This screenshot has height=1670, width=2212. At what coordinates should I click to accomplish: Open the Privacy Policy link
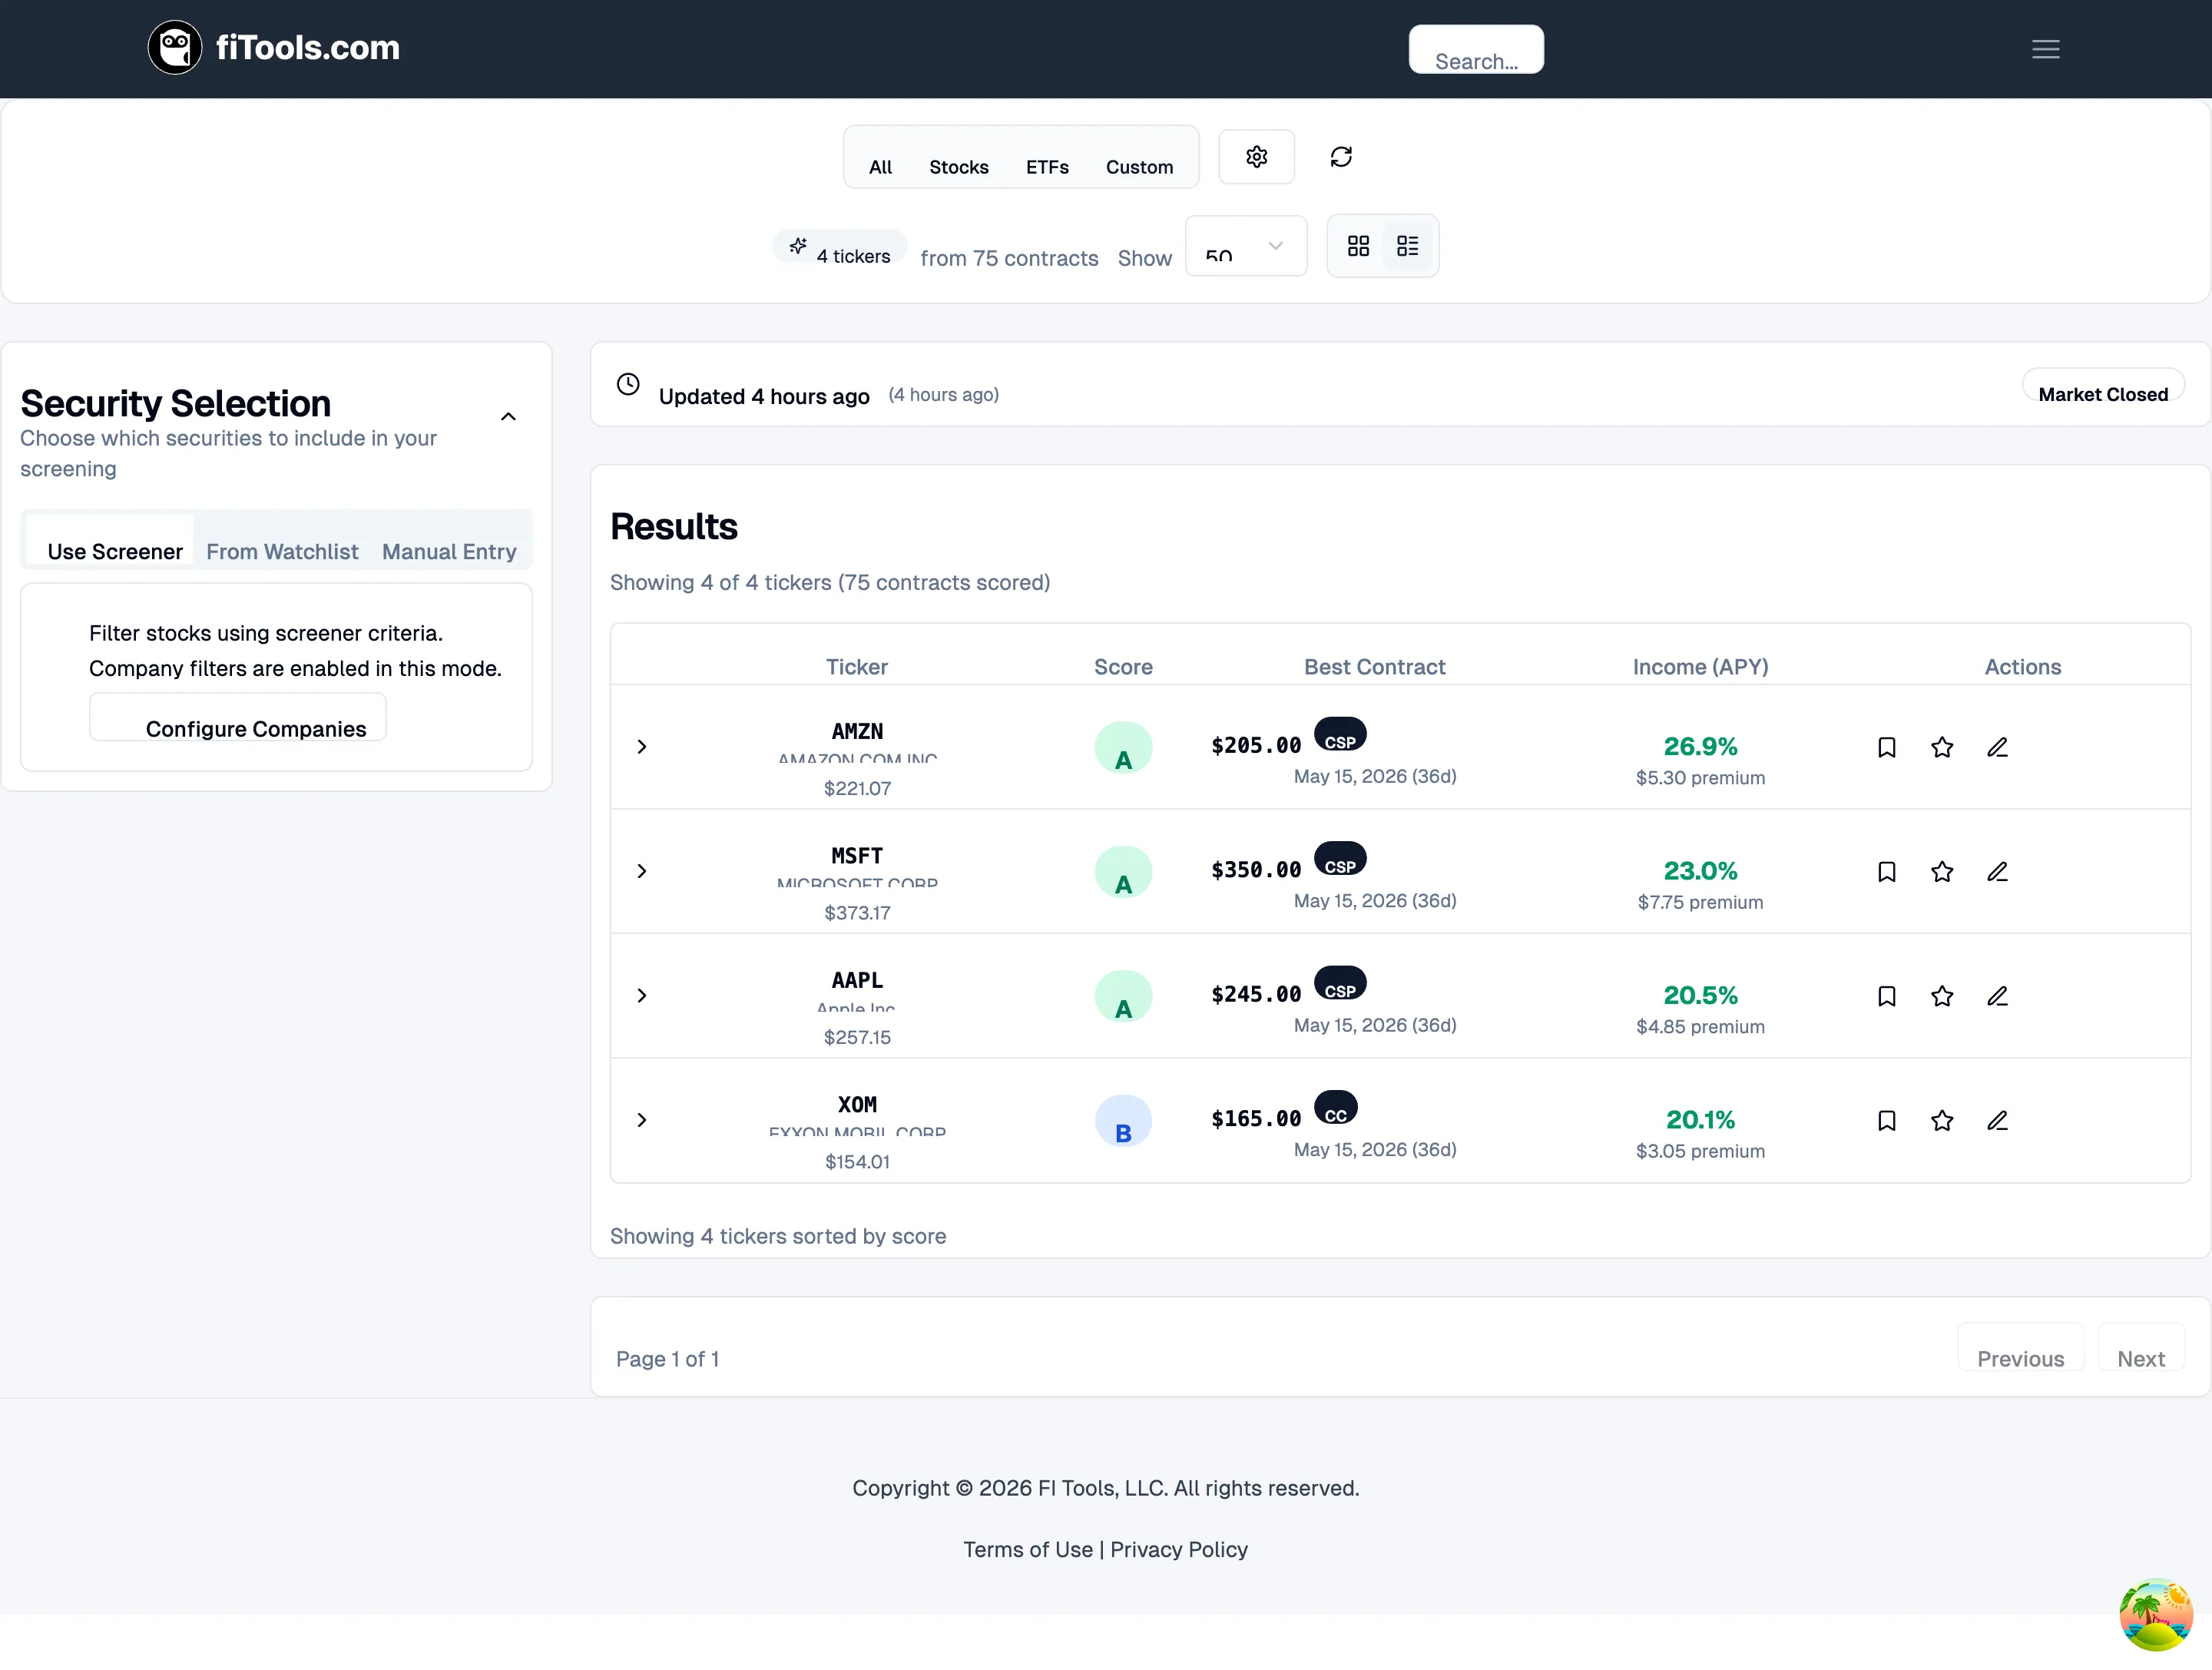[x=1179, y=1549]
